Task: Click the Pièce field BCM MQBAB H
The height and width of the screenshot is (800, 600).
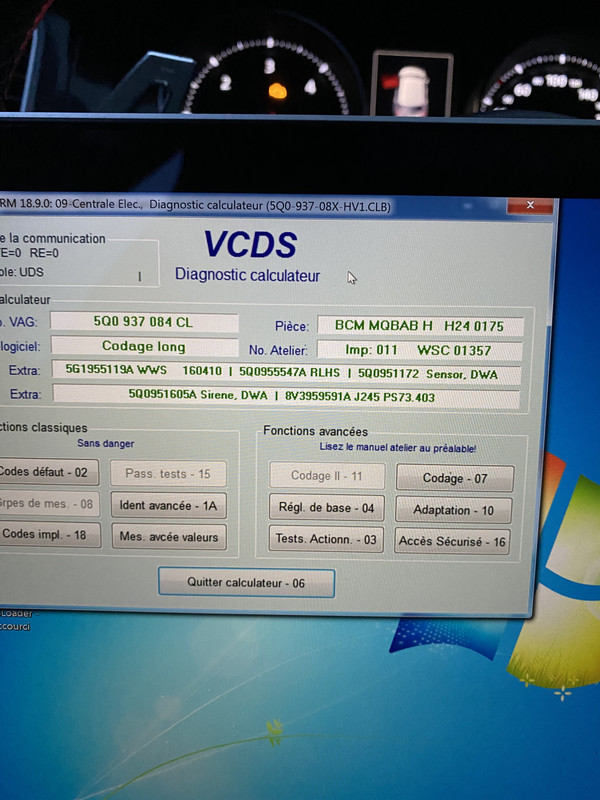Action: 420,326
